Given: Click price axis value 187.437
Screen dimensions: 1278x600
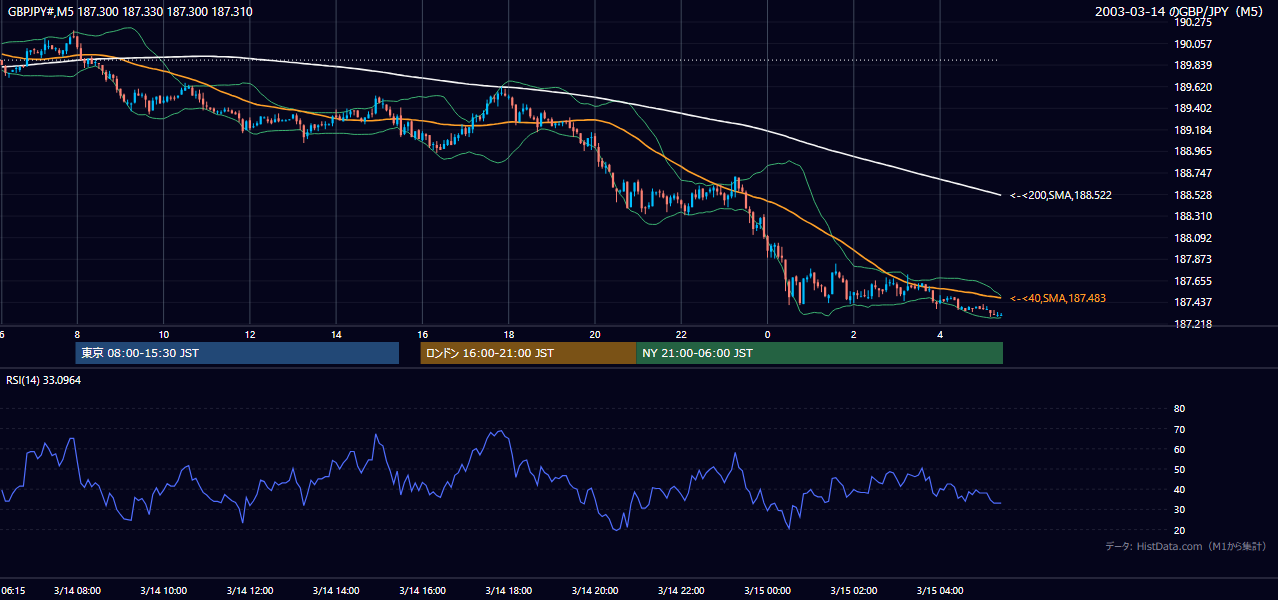Looking at the screenshot, I should [x=1193, y=302].
